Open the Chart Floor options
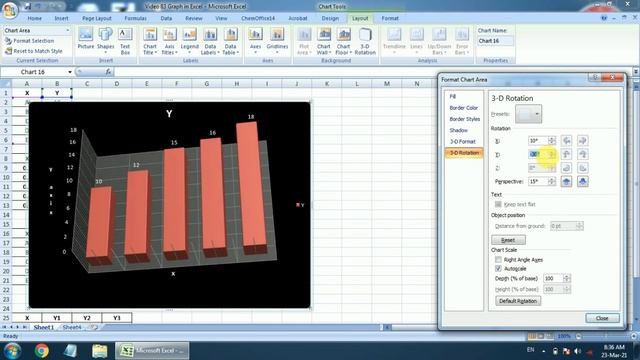 pyautogui.click(x=343, y=41)
